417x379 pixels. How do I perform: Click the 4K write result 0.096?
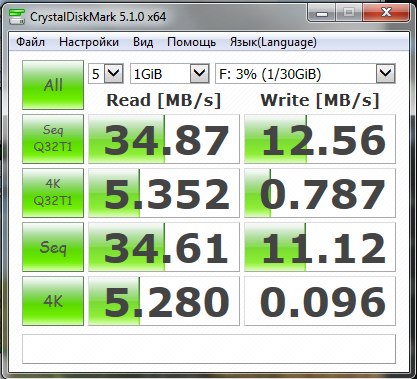[320, 301]
